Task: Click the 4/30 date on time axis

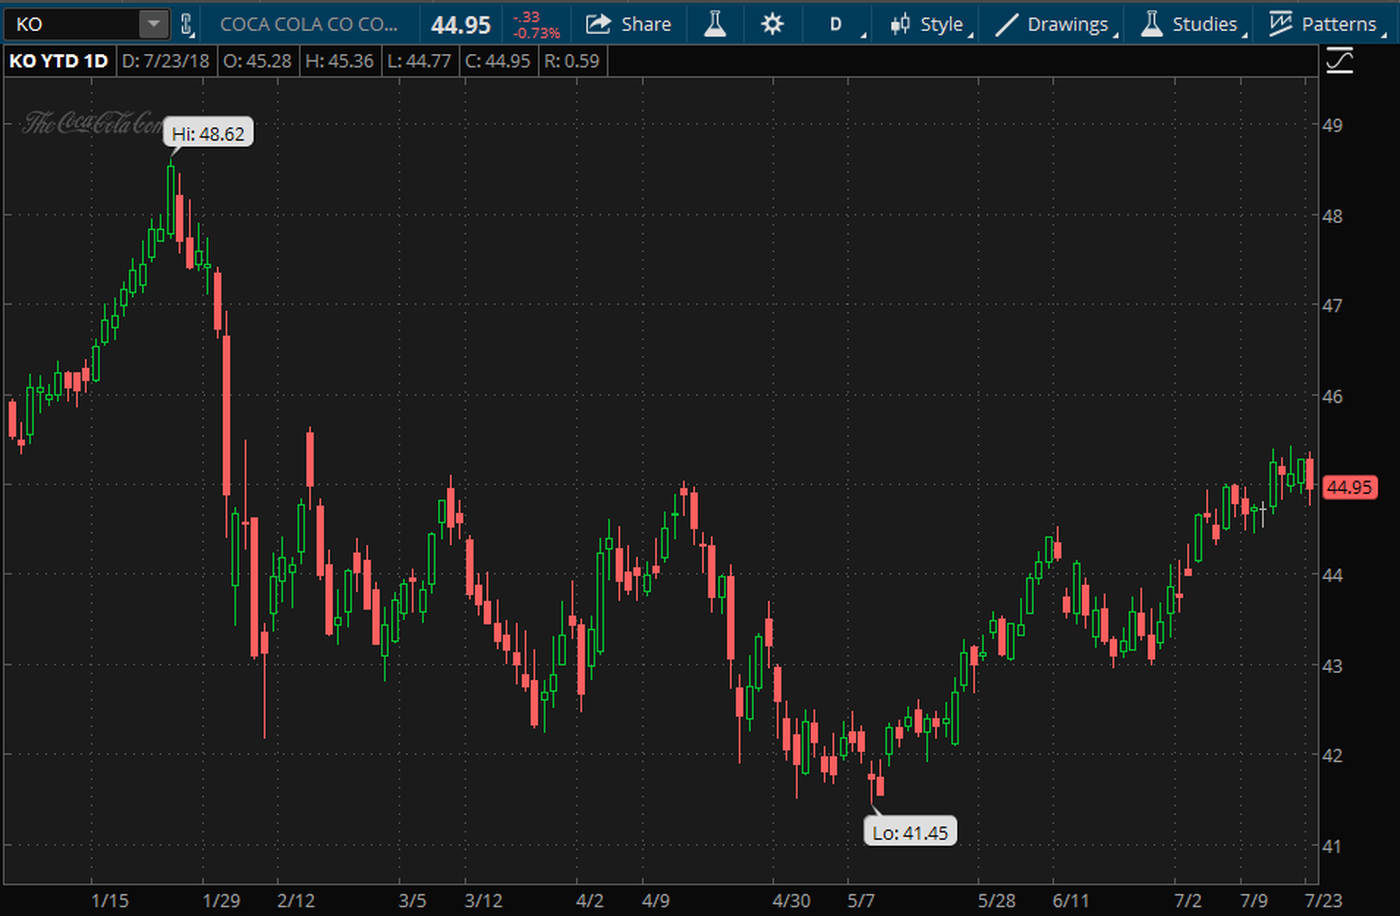Action: pos(791,900)
